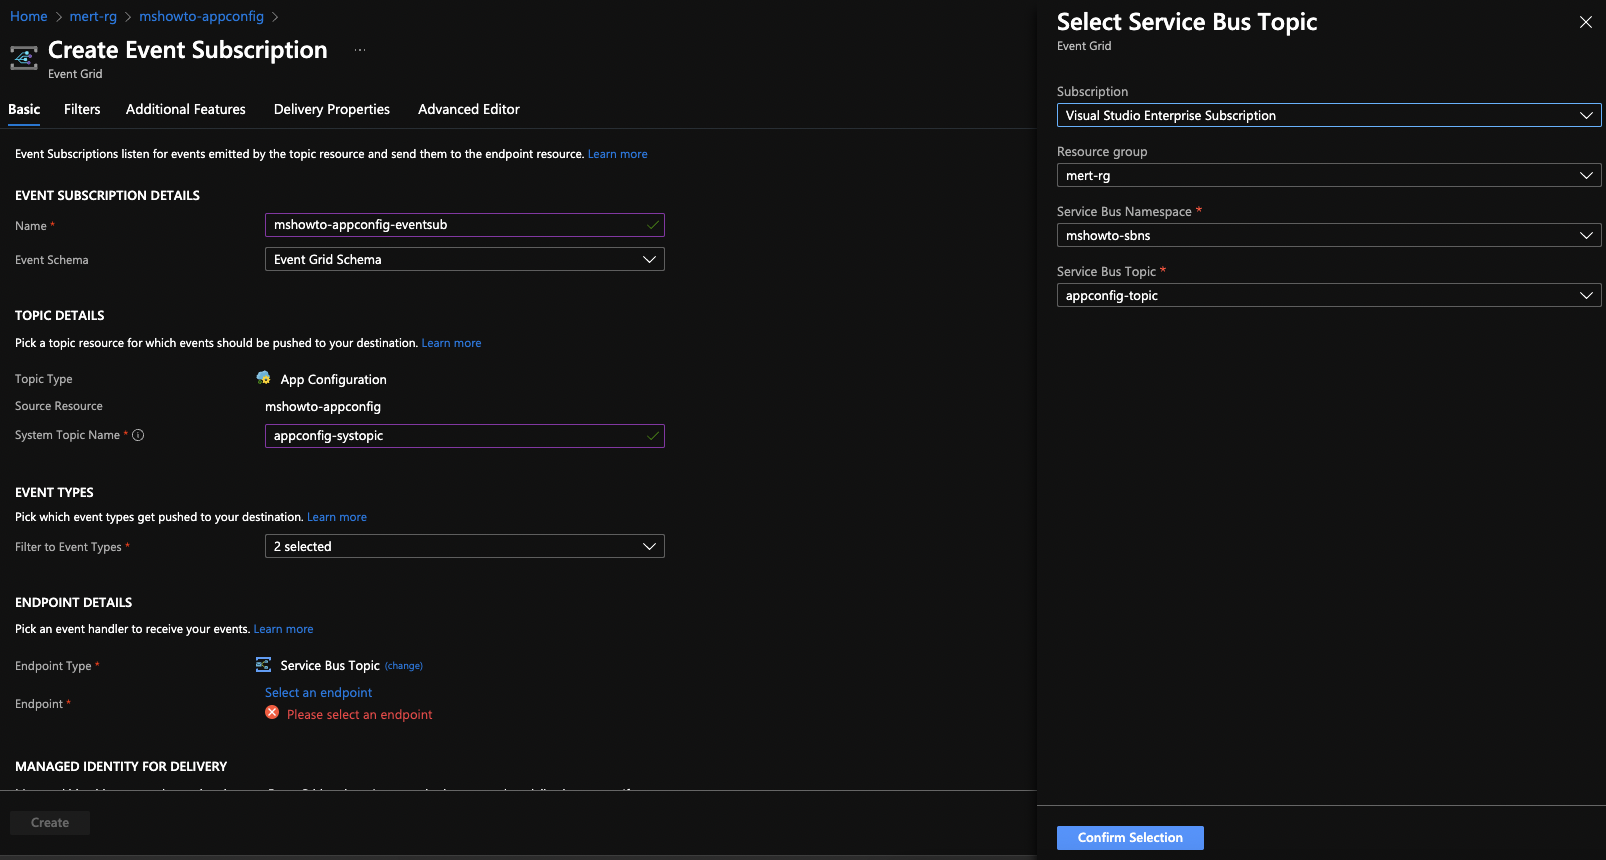This screenshot has height=860, width=1606.
Task: Click Learn more link in Event Subscriptions description
Action: pyautogui.click(x=618, y=154)
